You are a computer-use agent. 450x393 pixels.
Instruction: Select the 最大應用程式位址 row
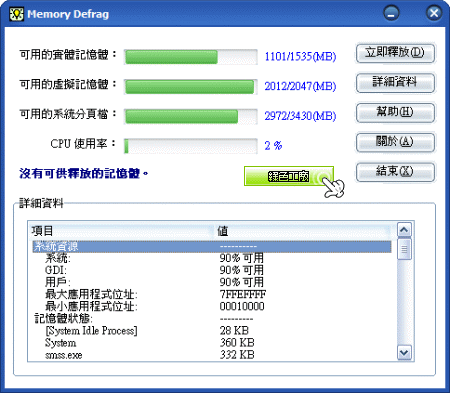pos(212,294)
